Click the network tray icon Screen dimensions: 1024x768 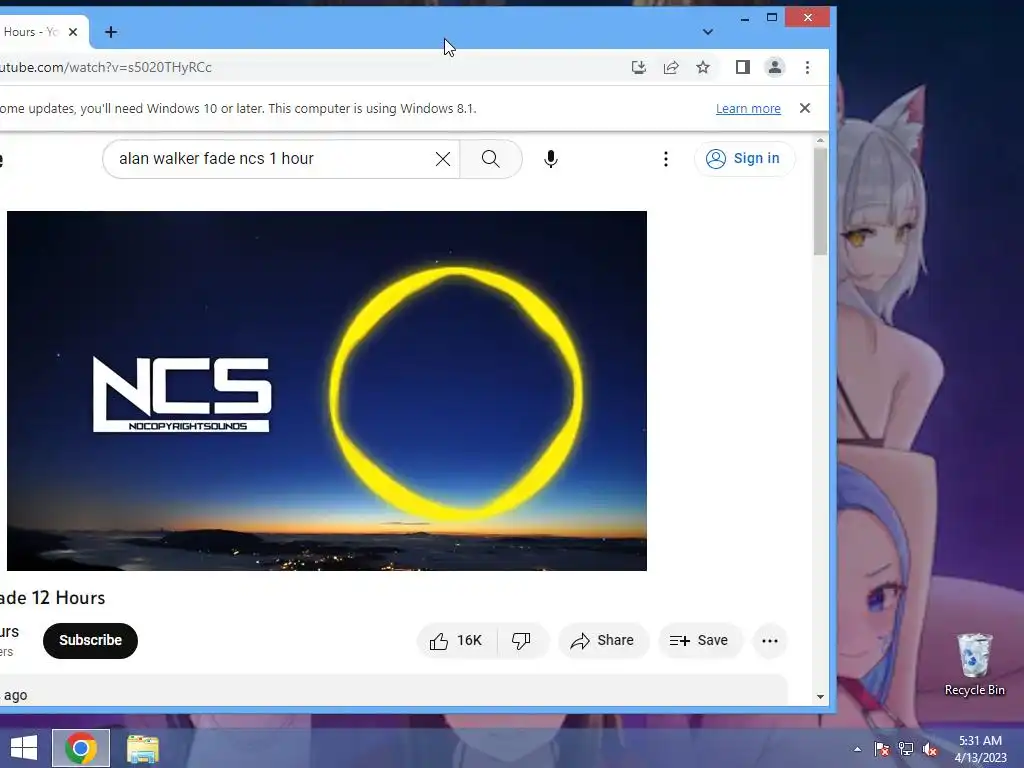coord(906,749)
